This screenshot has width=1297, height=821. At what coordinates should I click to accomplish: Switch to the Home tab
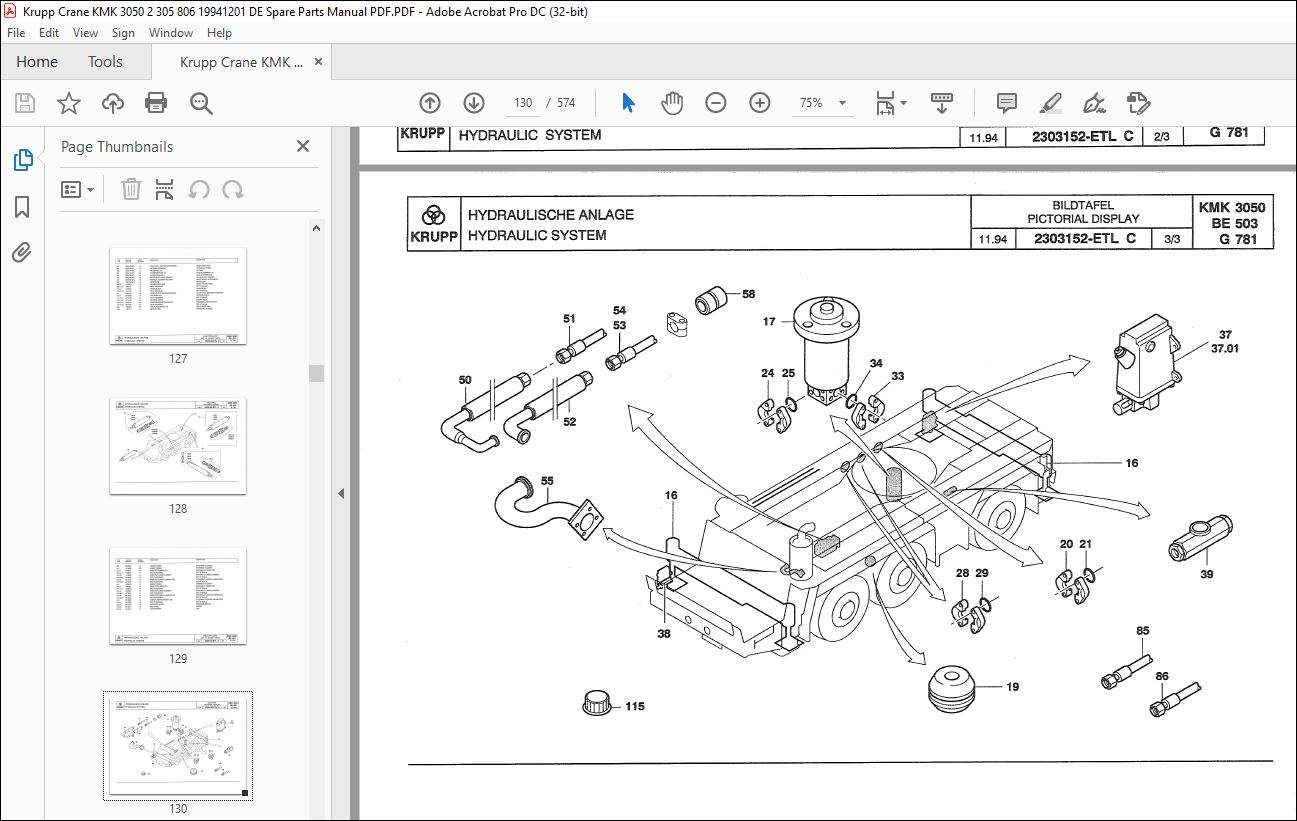pos(37,62)
